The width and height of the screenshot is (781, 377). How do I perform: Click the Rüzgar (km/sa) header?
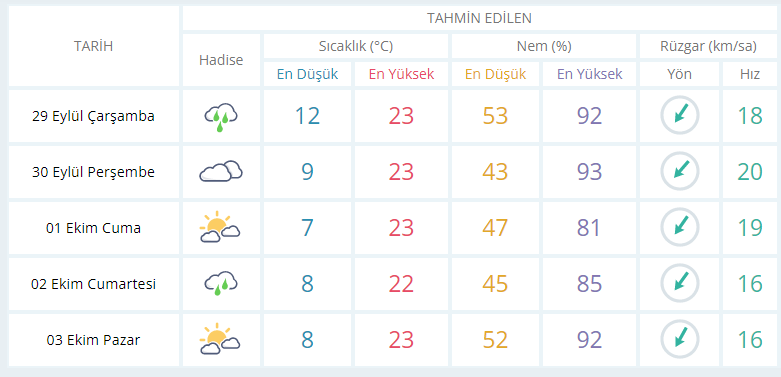point(708,46)
